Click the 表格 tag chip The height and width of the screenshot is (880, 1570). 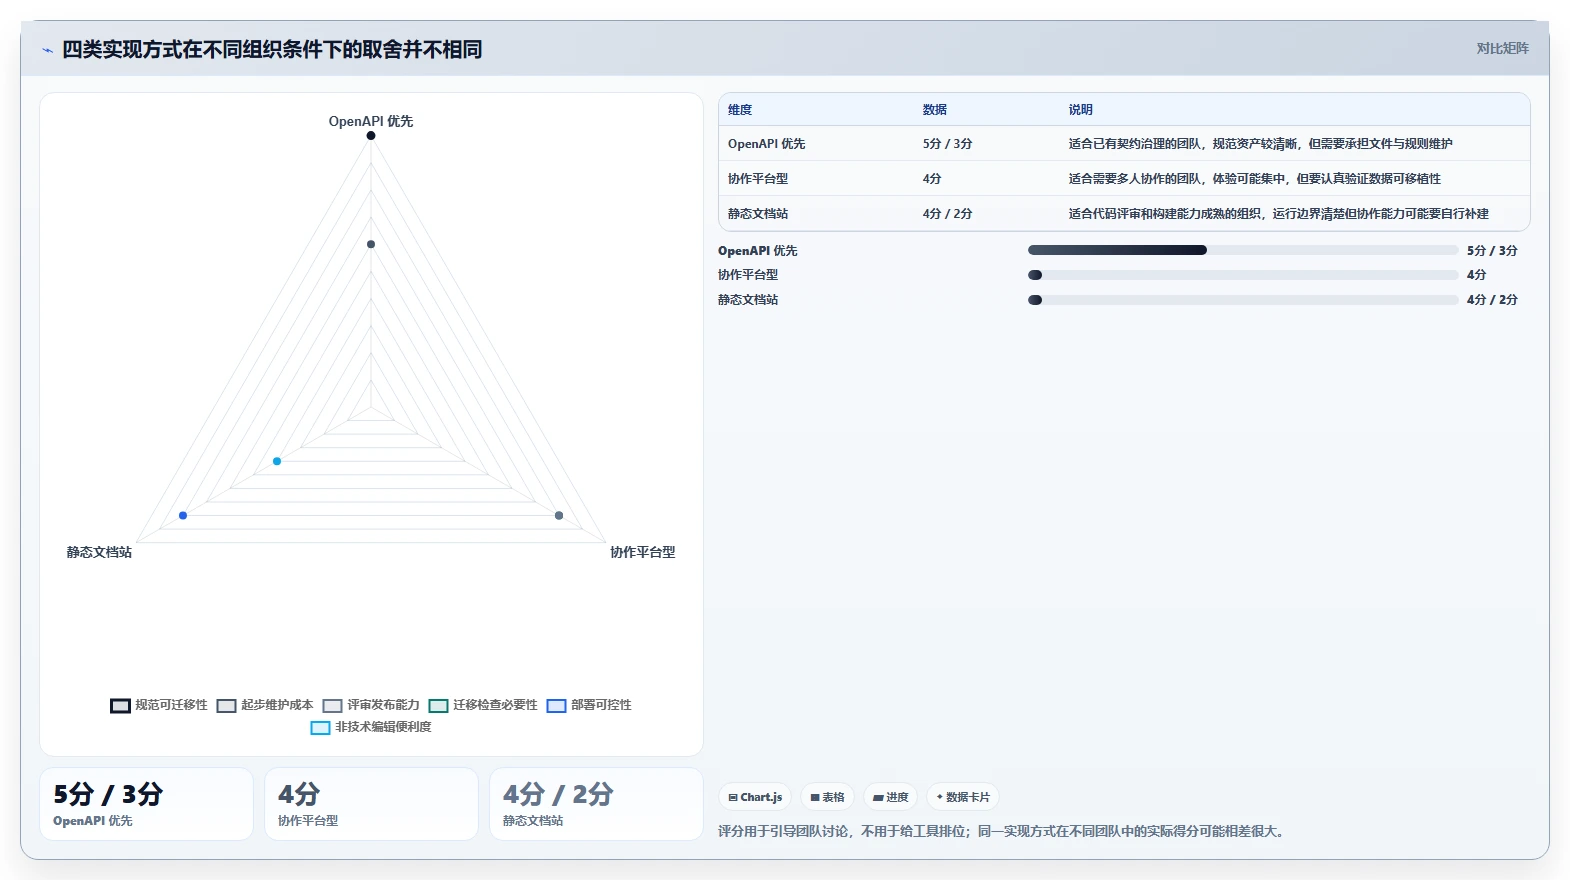tap(827, 797)
